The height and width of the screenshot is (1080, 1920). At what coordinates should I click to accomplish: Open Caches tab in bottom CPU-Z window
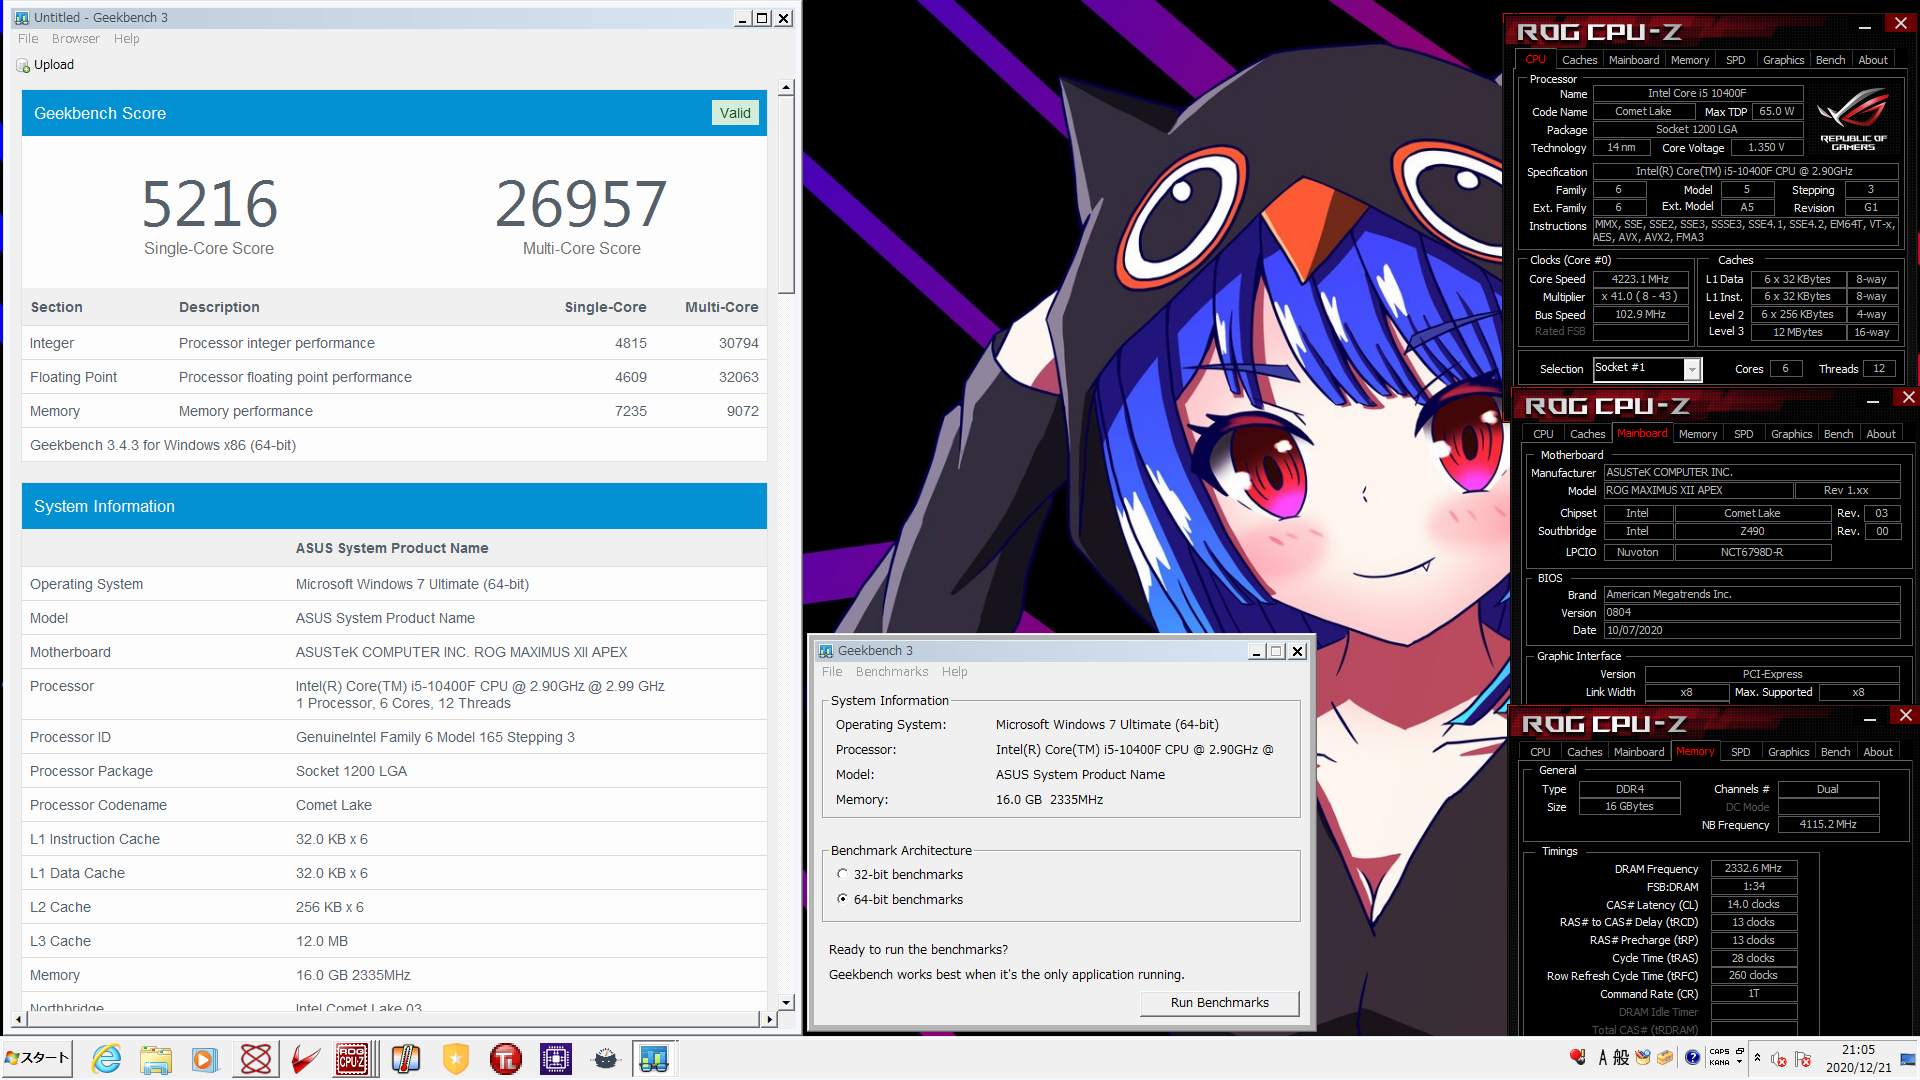(1585, 752)
